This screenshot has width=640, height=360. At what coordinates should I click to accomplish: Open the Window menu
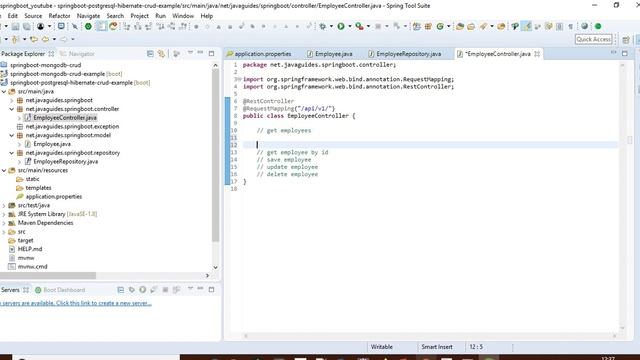click(x=183, y=16)
